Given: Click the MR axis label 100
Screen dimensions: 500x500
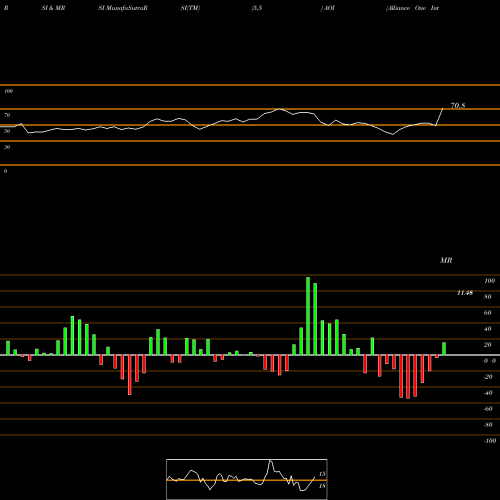Looking at the screenshot, I should point(489,281).
